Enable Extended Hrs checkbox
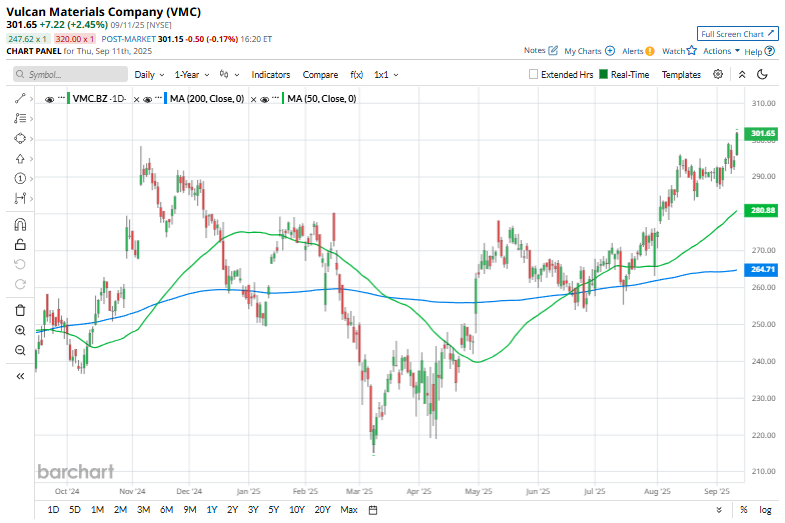 pos(533,75)
